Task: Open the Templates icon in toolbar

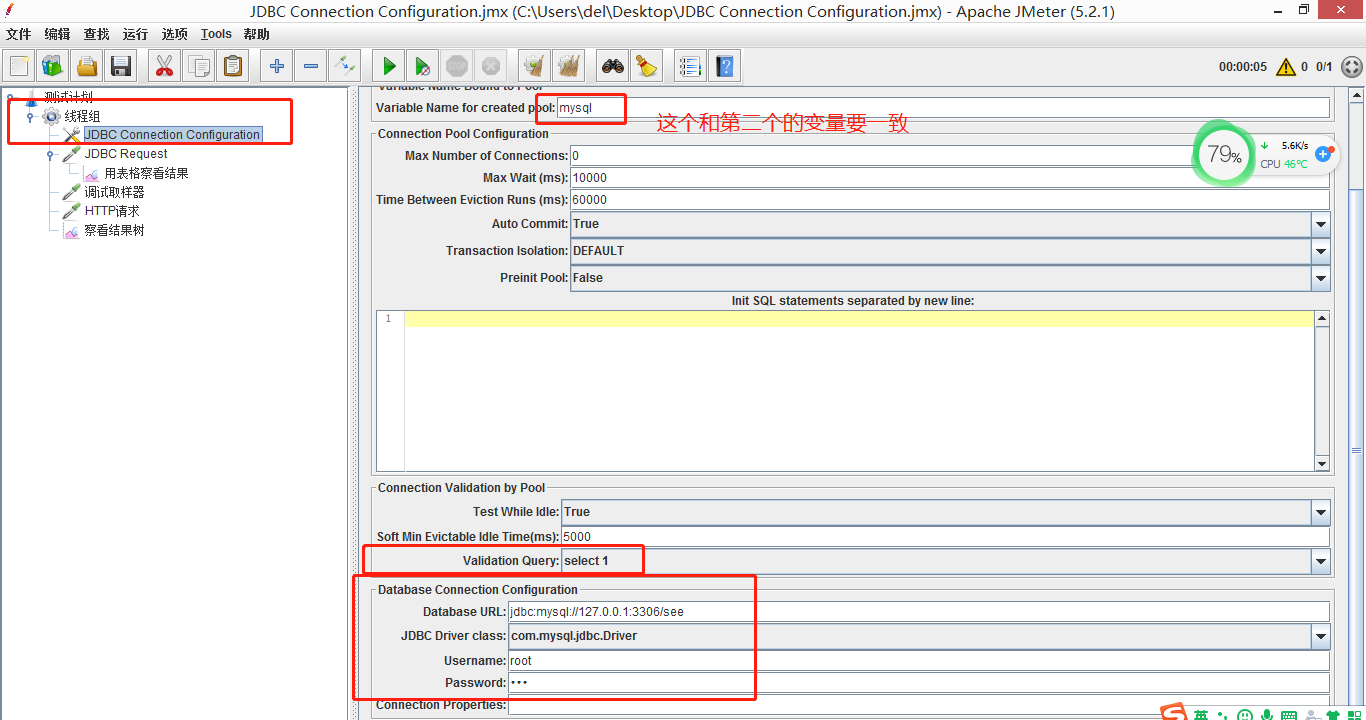Action: [x=53, y=67]
